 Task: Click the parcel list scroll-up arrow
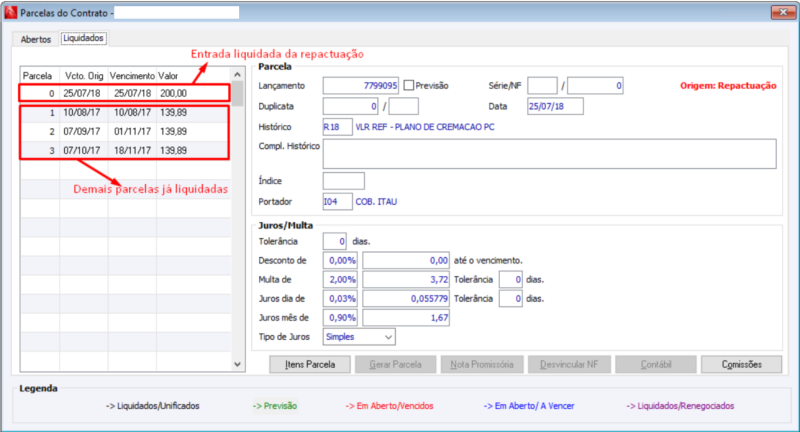(x=237, y=75)
